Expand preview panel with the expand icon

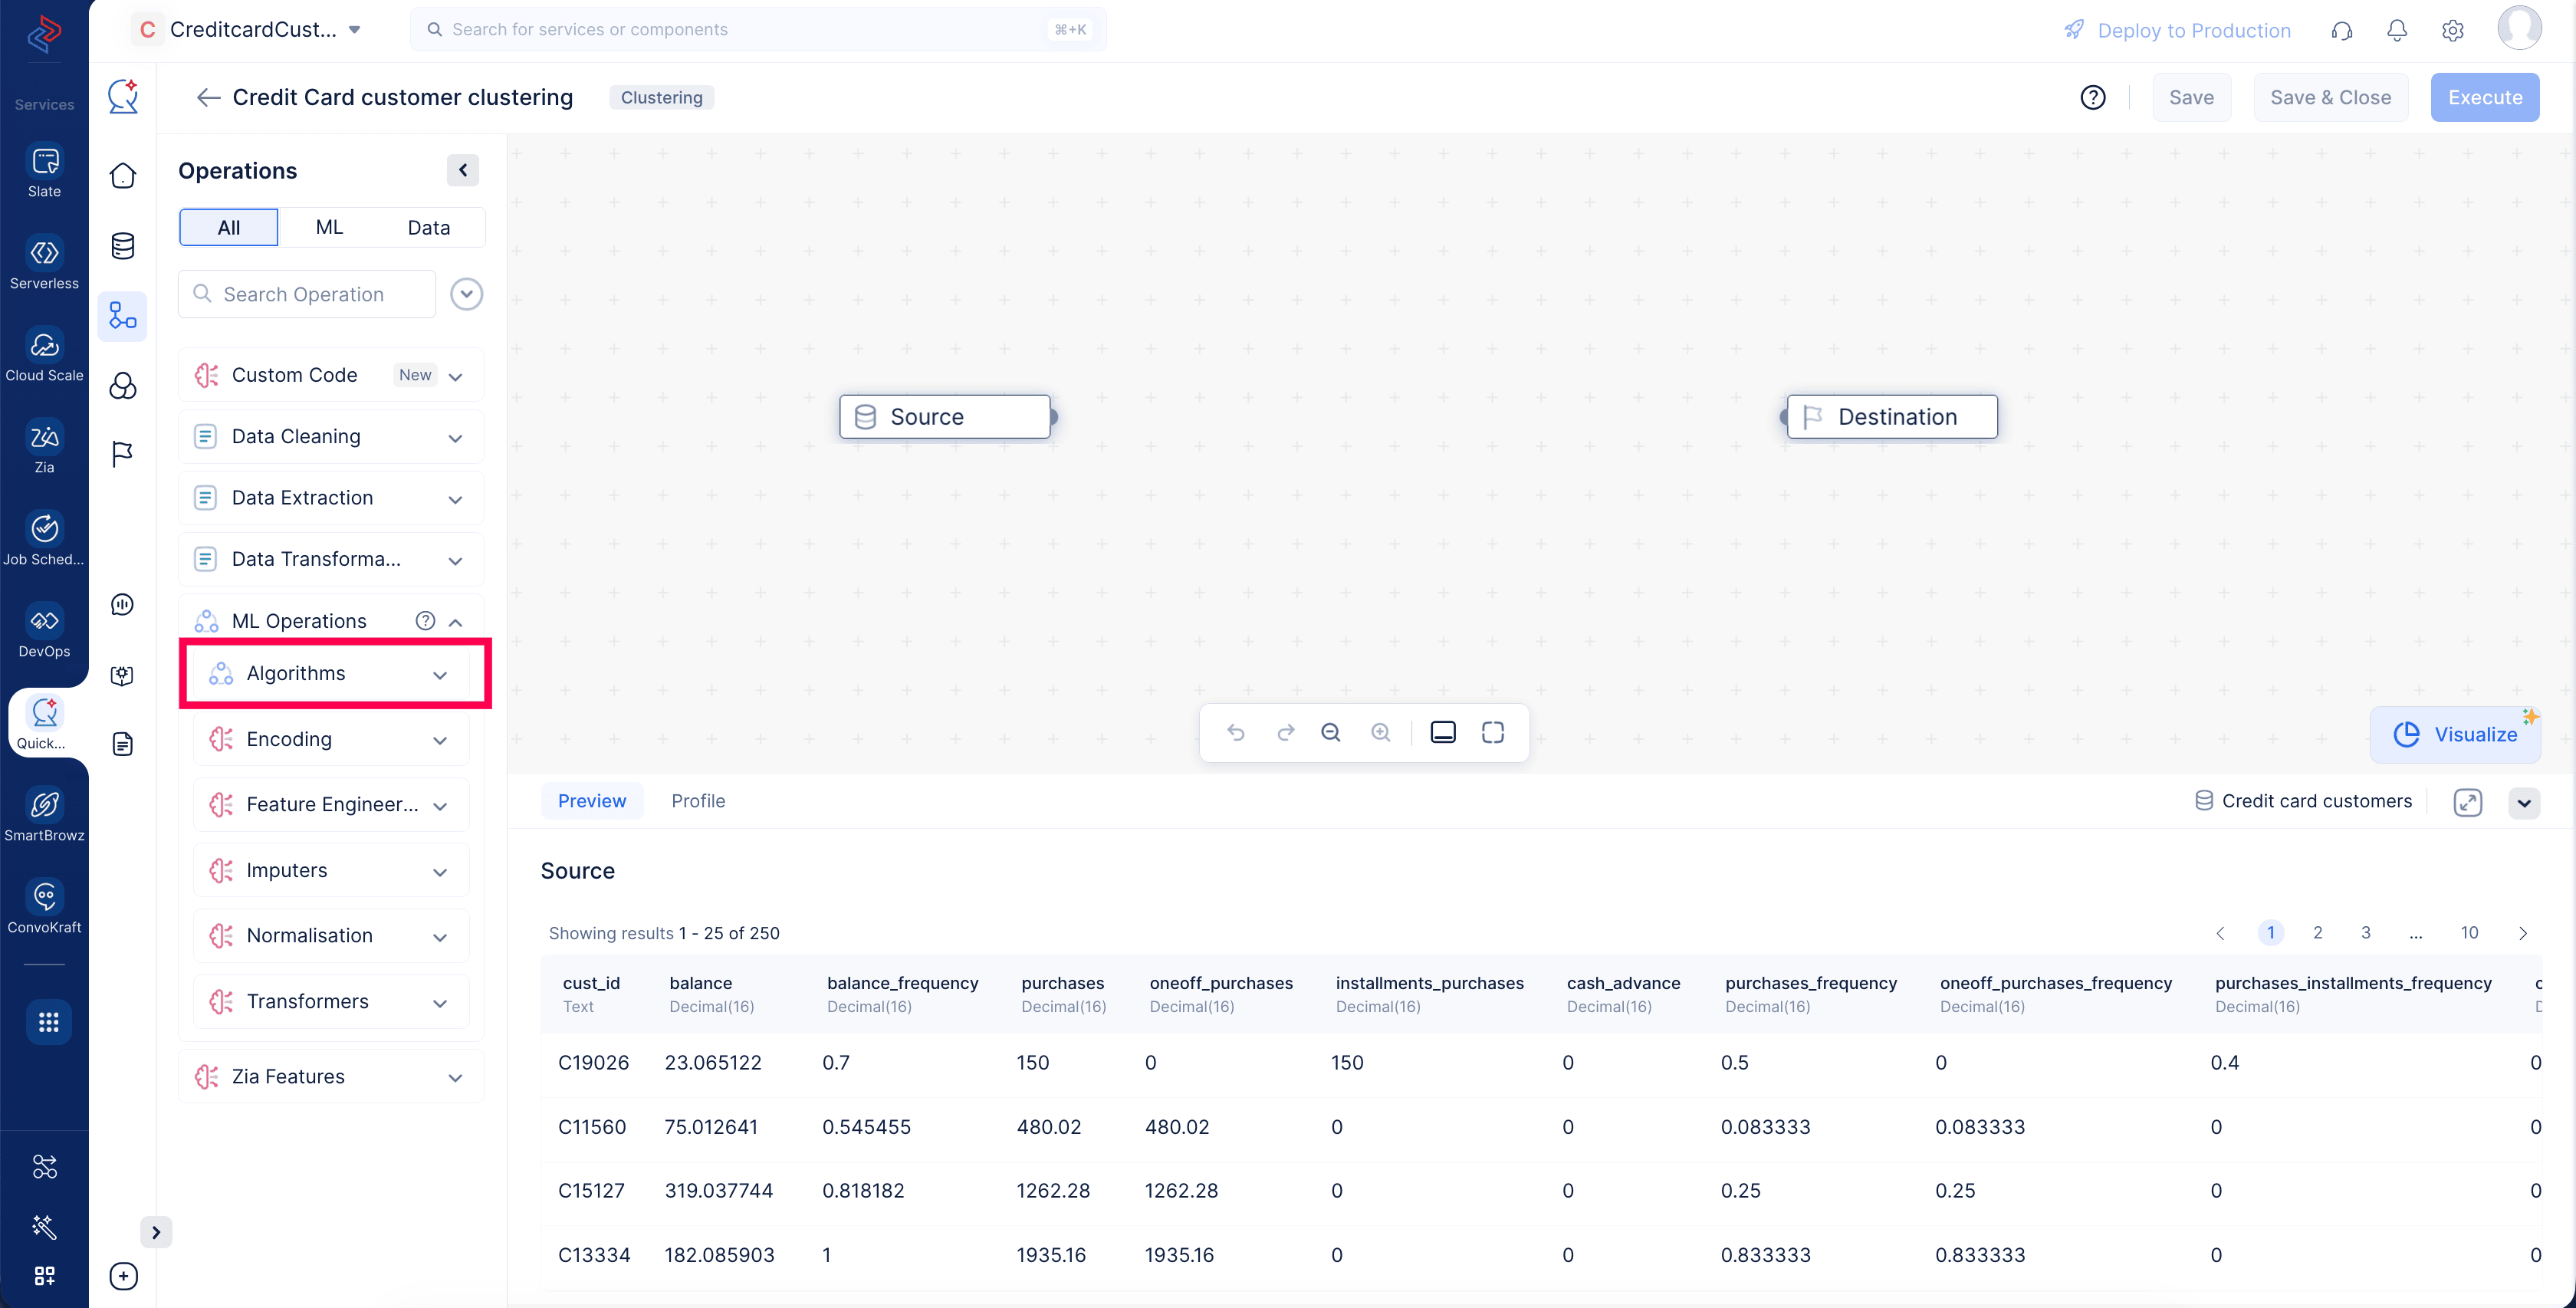click(x=2467, y=802)
